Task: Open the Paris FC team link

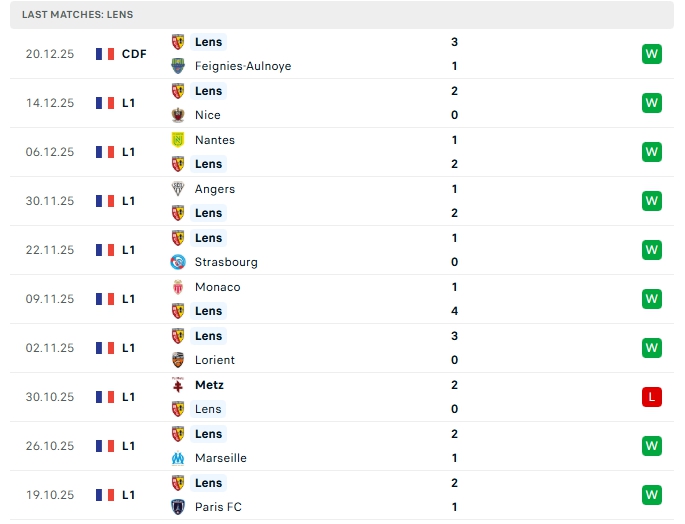Action: click(x=218, y=507)
